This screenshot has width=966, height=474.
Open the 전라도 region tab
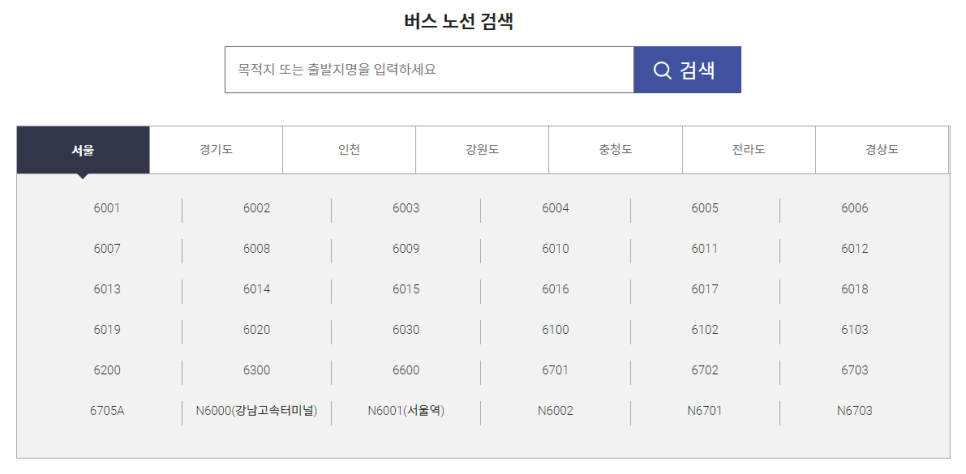coord(748,150)
